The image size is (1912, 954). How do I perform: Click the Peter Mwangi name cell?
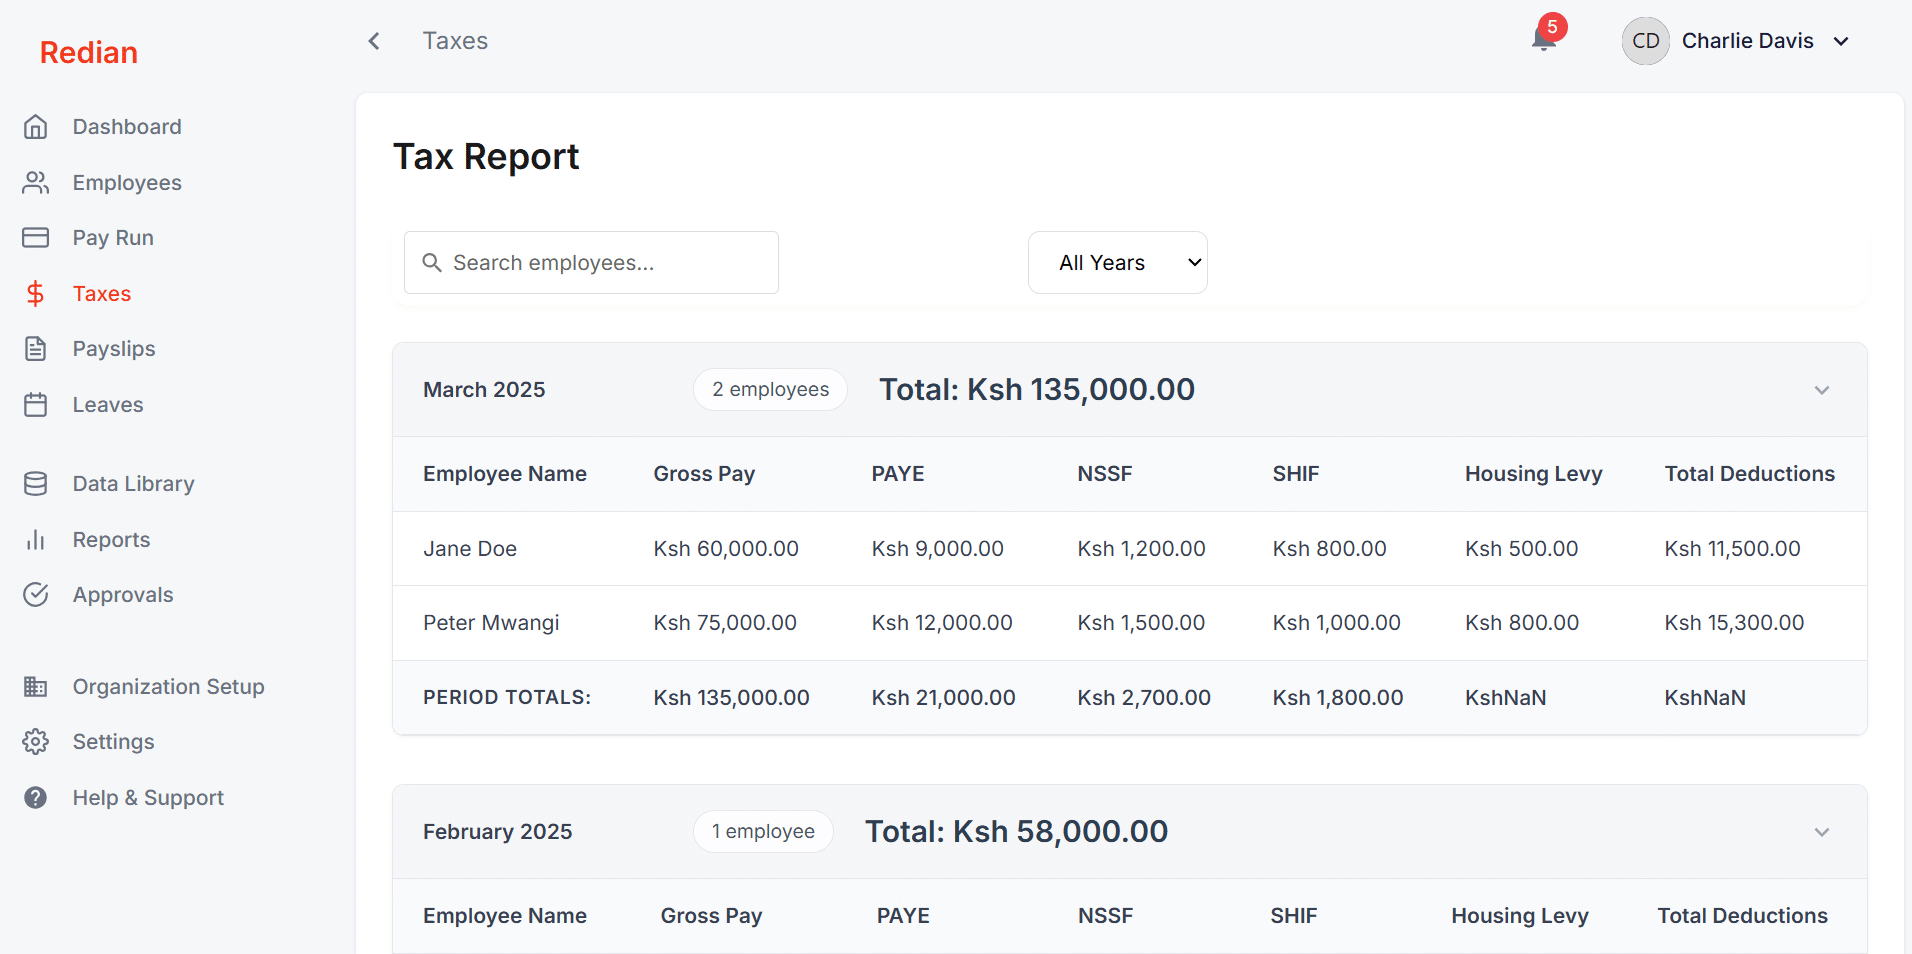point(491,623)
